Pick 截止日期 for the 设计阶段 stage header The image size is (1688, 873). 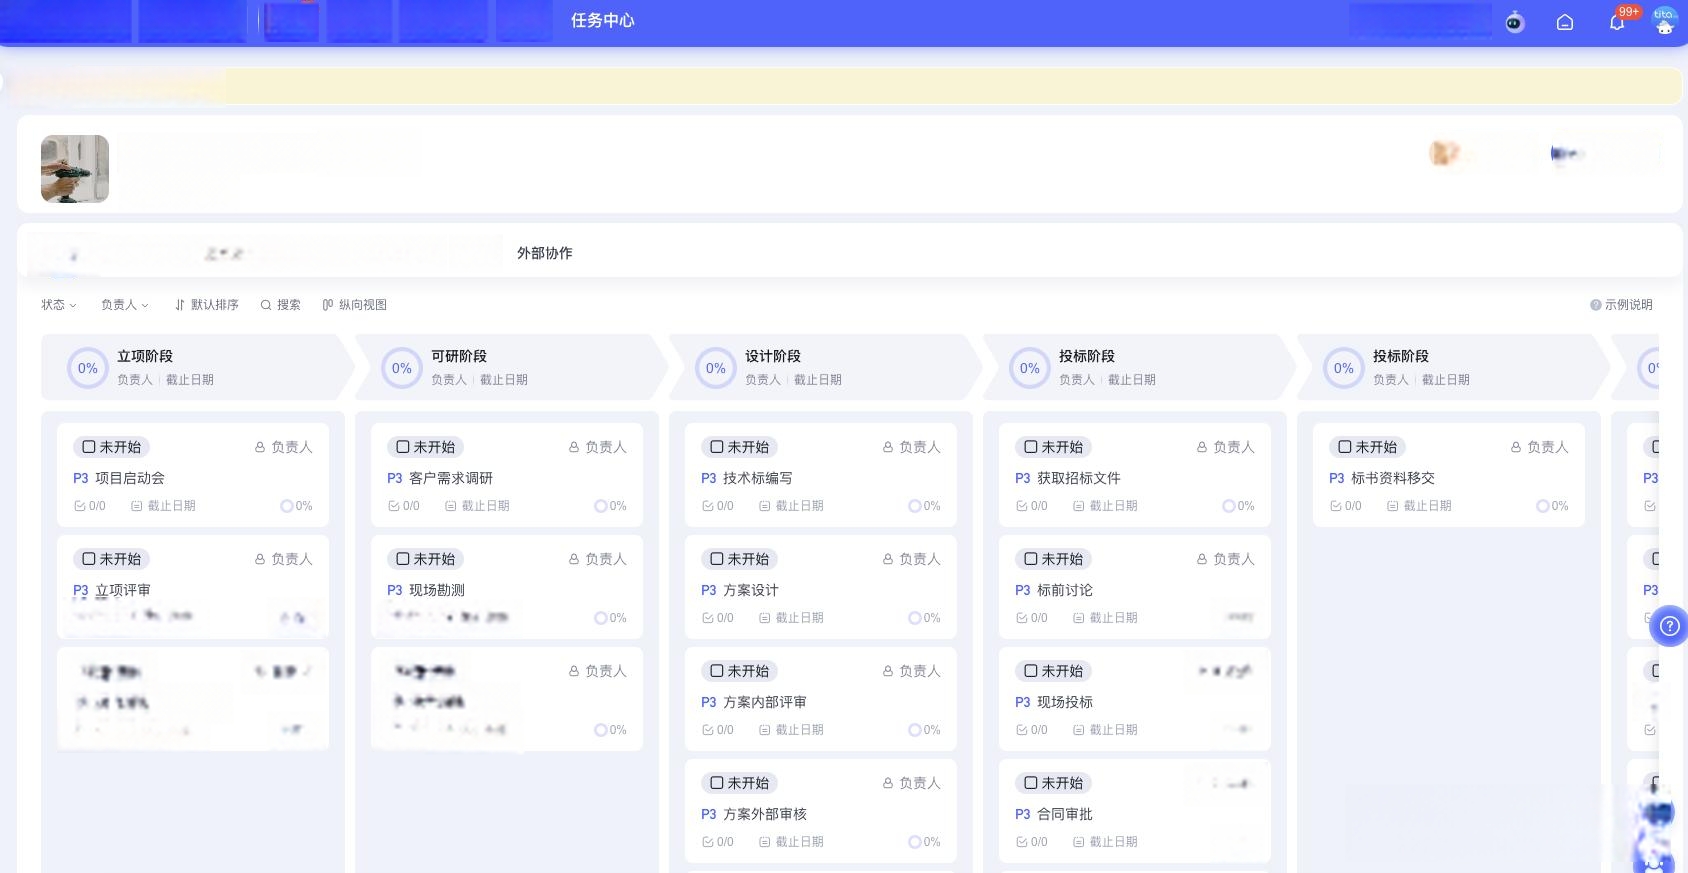point(818,380)
